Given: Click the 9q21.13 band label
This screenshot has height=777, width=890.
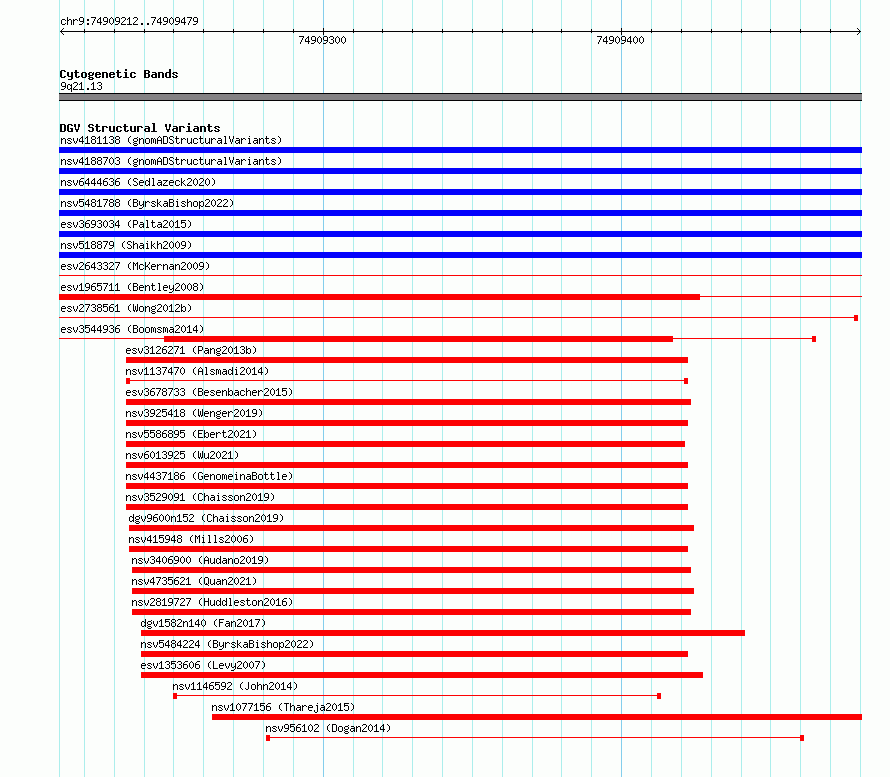Looking at the screenshot, I should click(81, 86).
